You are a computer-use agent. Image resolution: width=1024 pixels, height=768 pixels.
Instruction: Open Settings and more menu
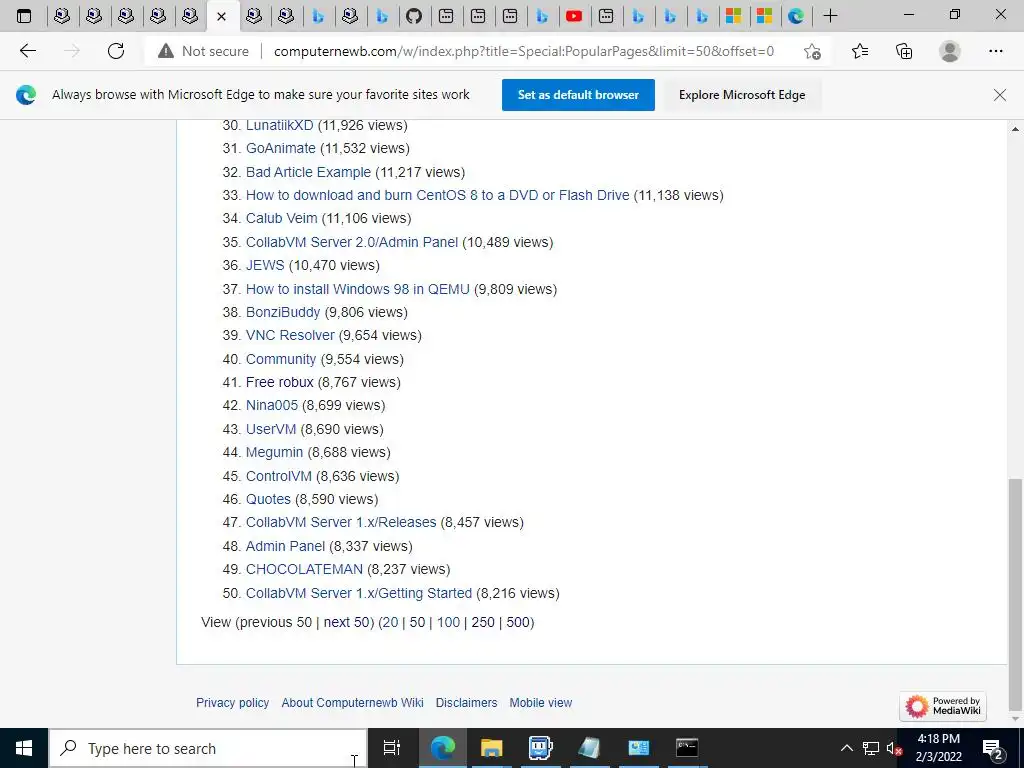point(995,51)
